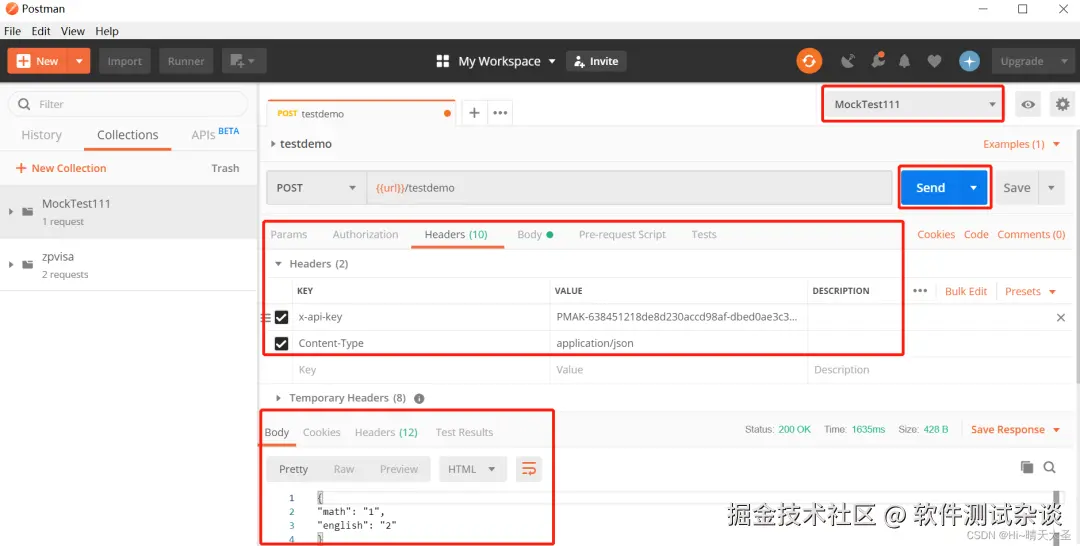The width and height of the screenshot is (1080, 546).
Task: Open the Help menu
Action: (107, 31)
